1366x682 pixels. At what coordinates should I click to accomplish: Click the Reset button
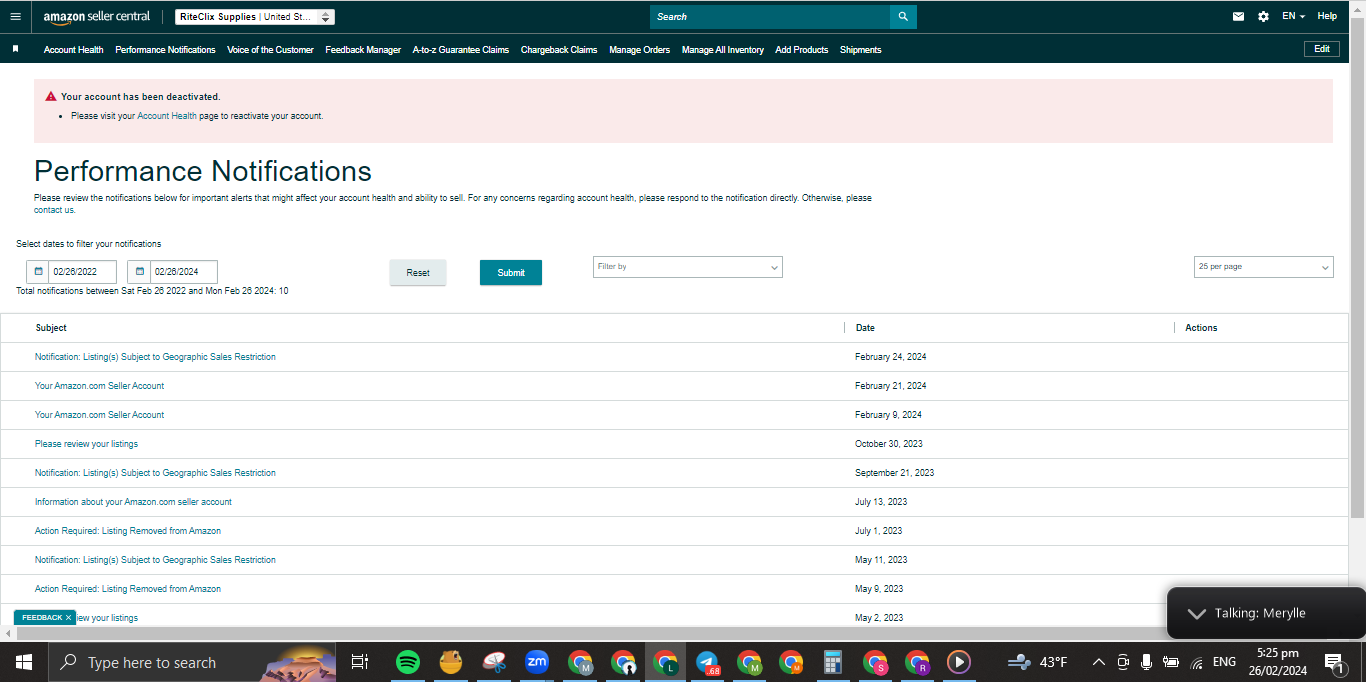(418, 273)
